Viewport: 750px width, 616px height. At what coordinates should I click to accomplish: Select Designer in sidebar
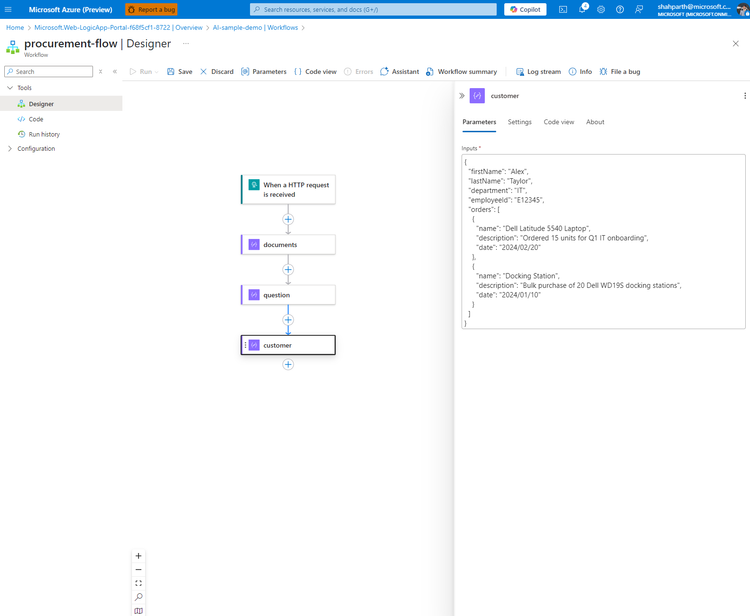(61, 104)
